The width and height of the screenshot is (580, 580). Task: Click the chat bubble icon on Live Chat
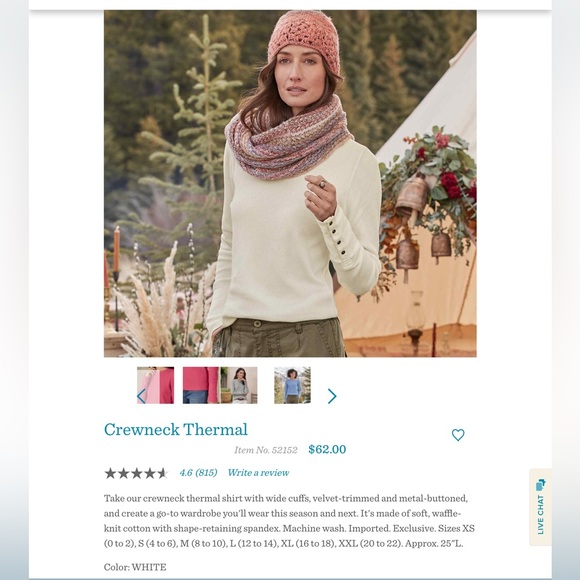[x=541, y=485]
